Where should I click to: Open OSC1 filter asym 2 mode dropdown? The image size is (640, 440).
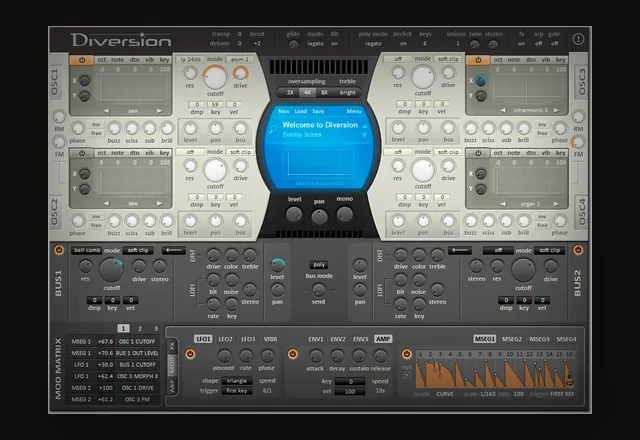pyautogui.click(x=240, y=59)
